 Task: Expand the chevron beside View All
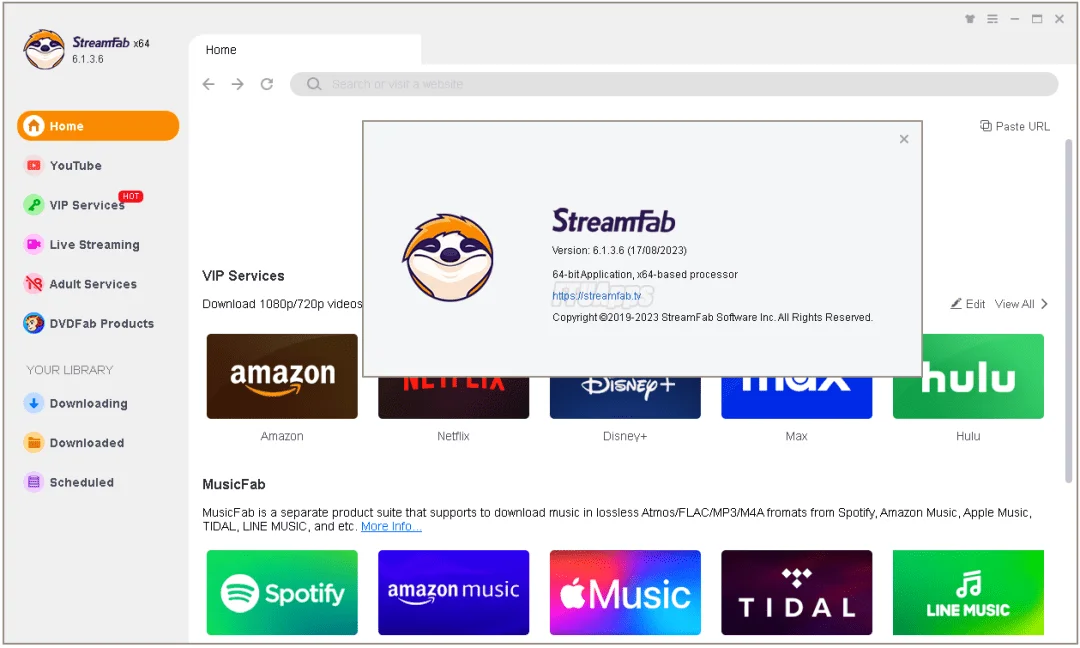pos(1045,304)
